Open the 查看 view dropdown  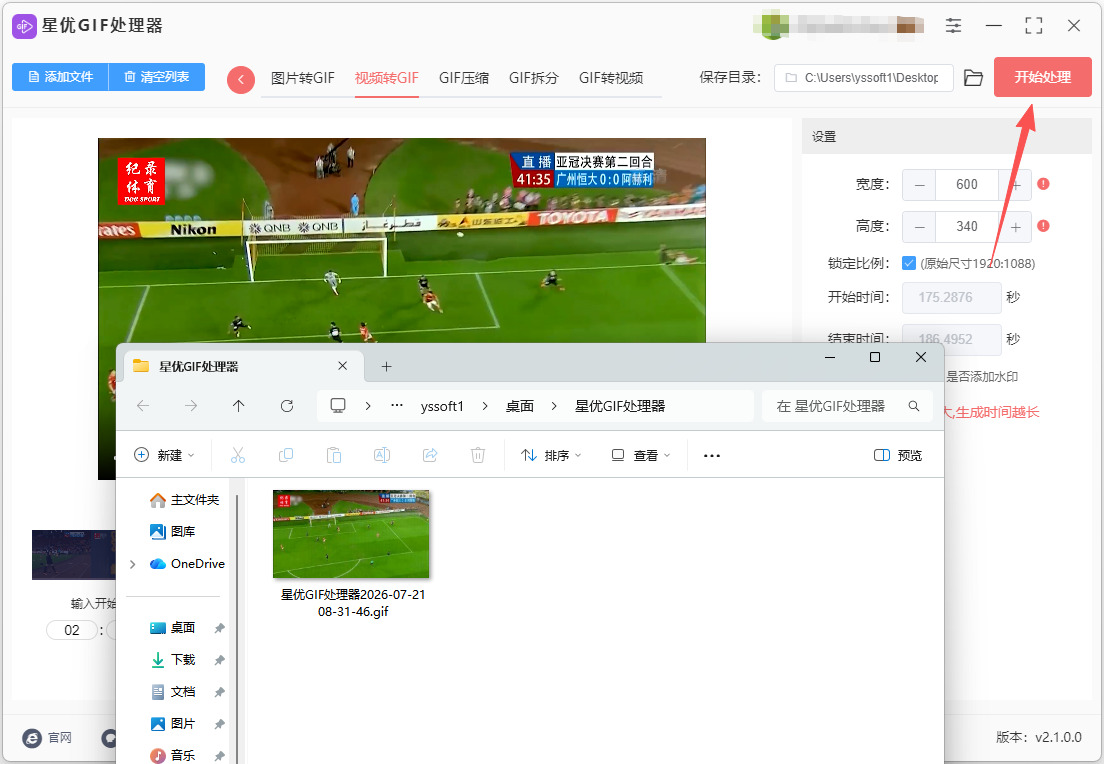click(x=641, y=456)
